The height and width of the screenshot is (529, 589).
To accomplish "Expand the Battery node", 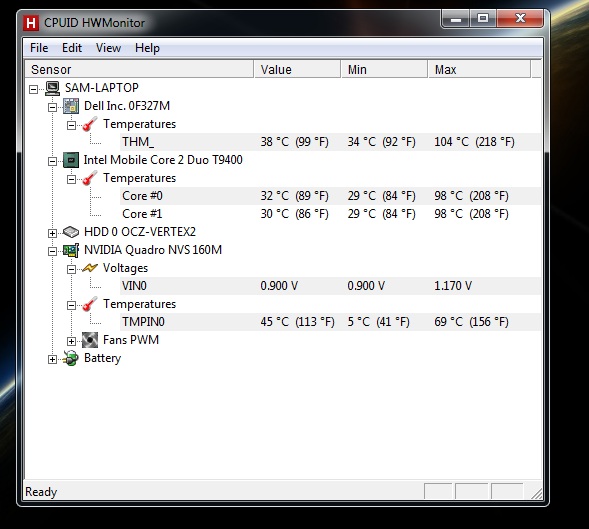I will tap(52, 359).
